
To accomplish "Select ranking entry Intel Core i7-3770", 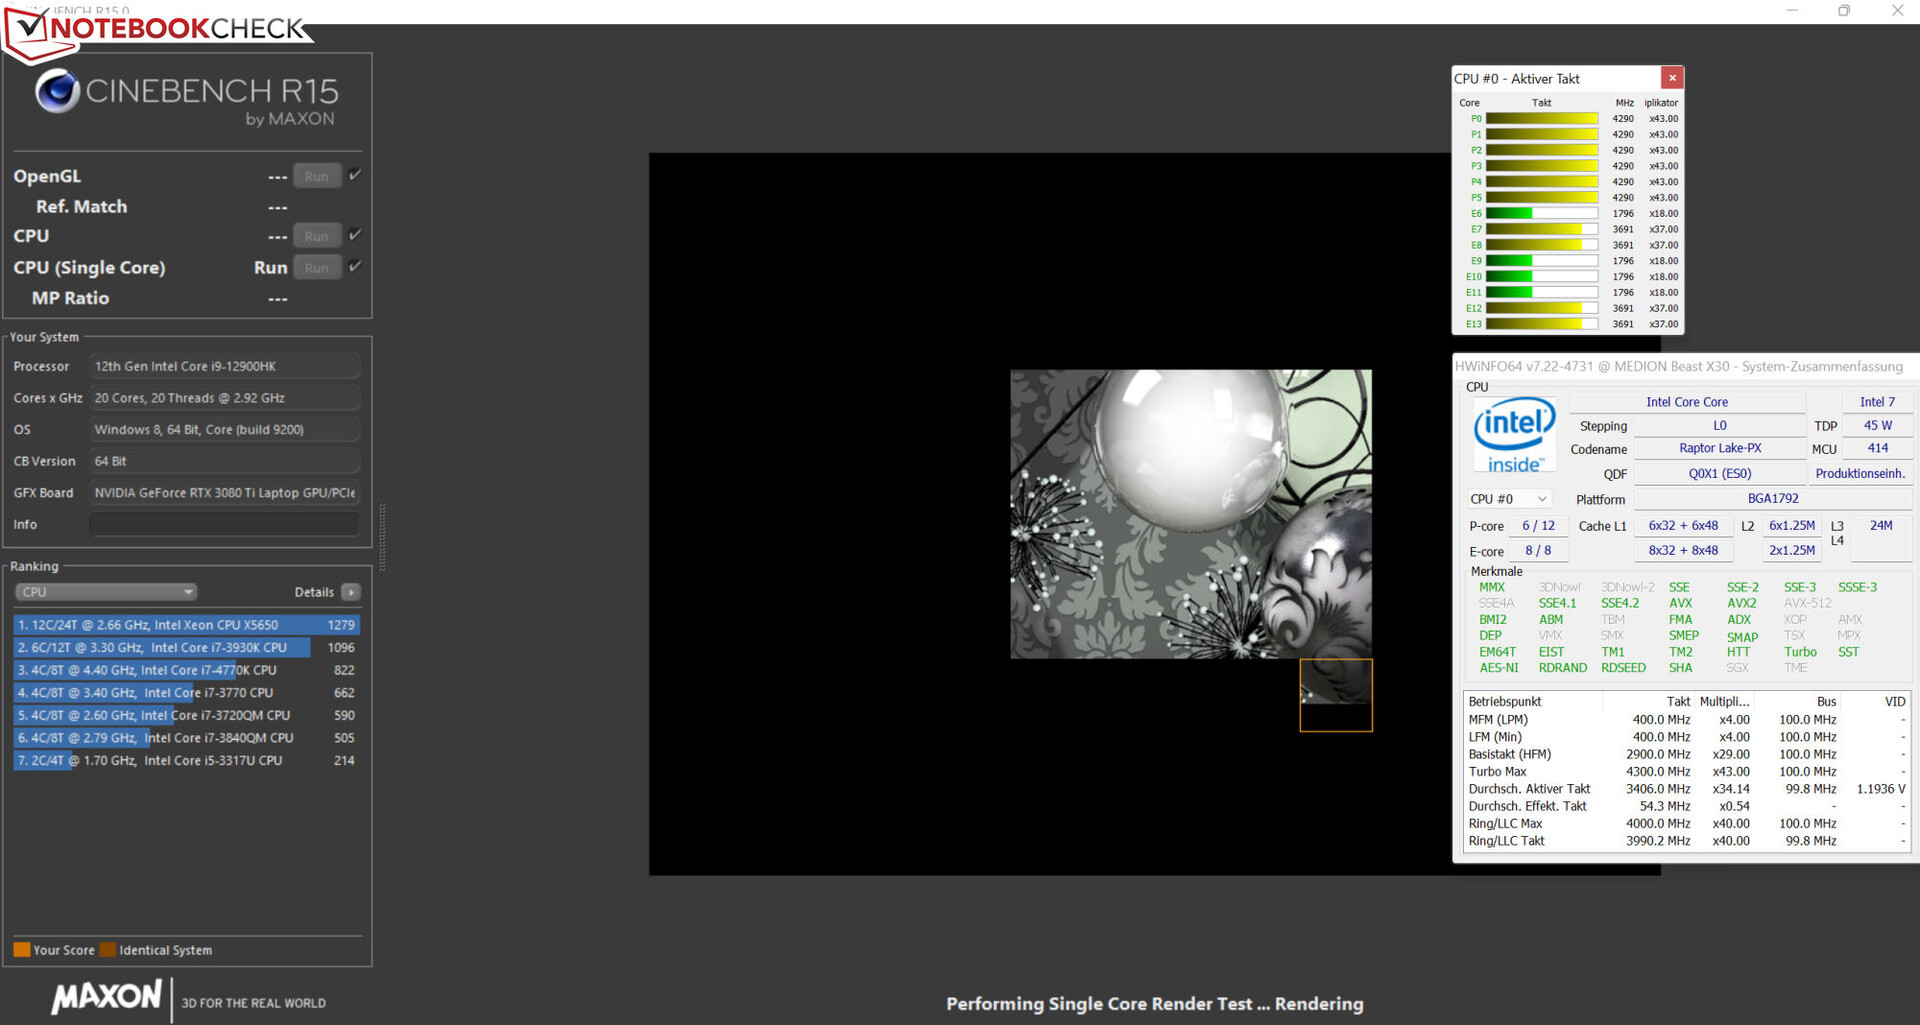I will click(x=186, y=692).
